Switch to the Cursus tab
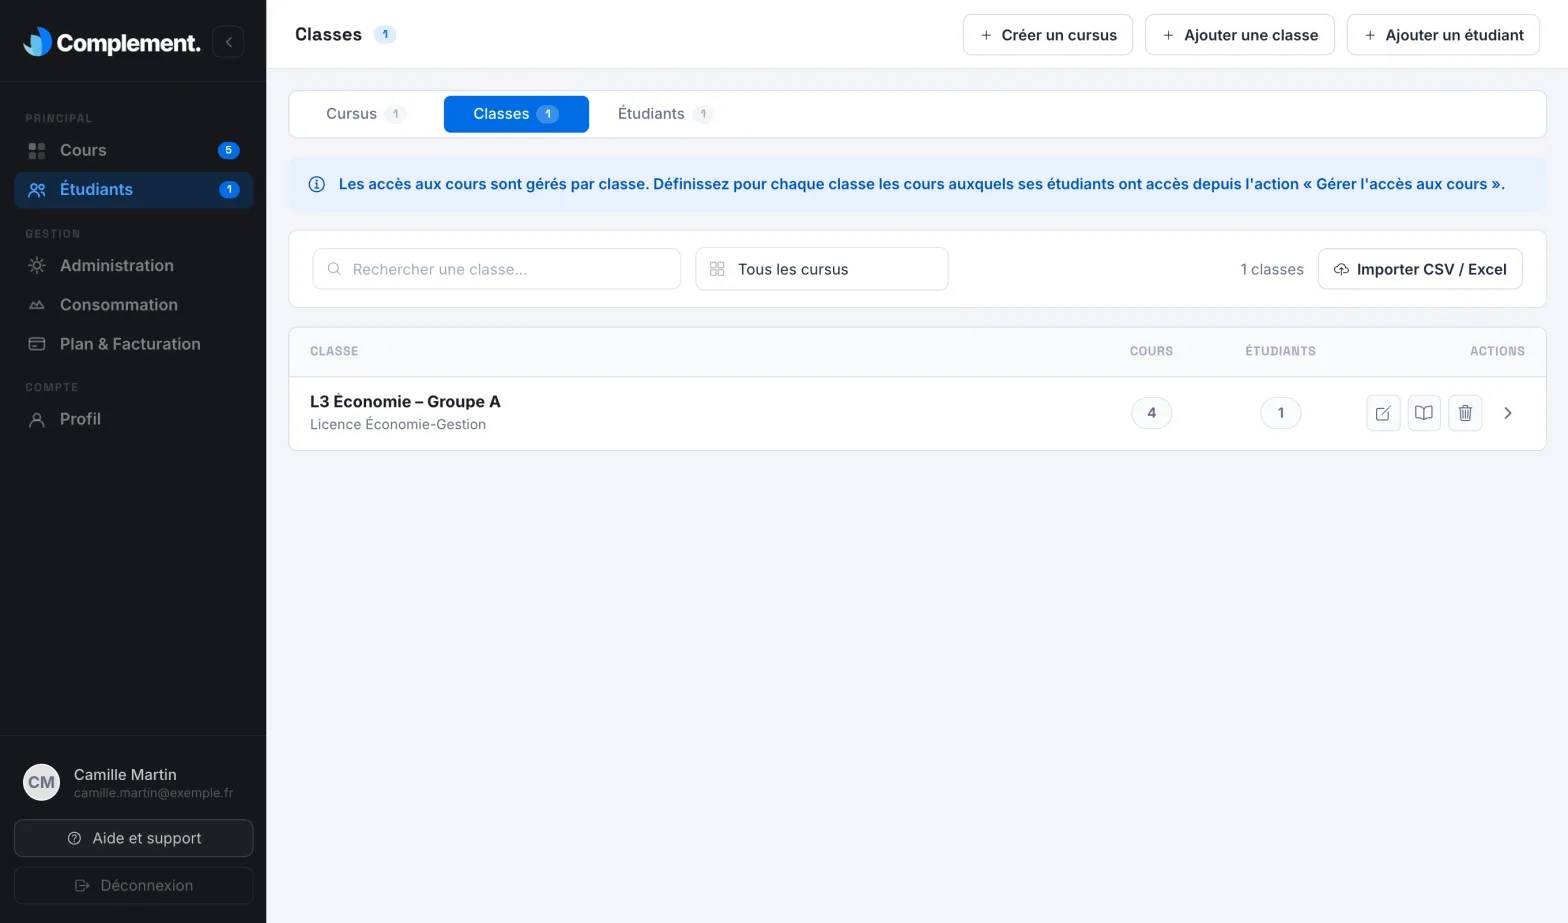Viewport: 1568px width, 923px height. (366, 114)
